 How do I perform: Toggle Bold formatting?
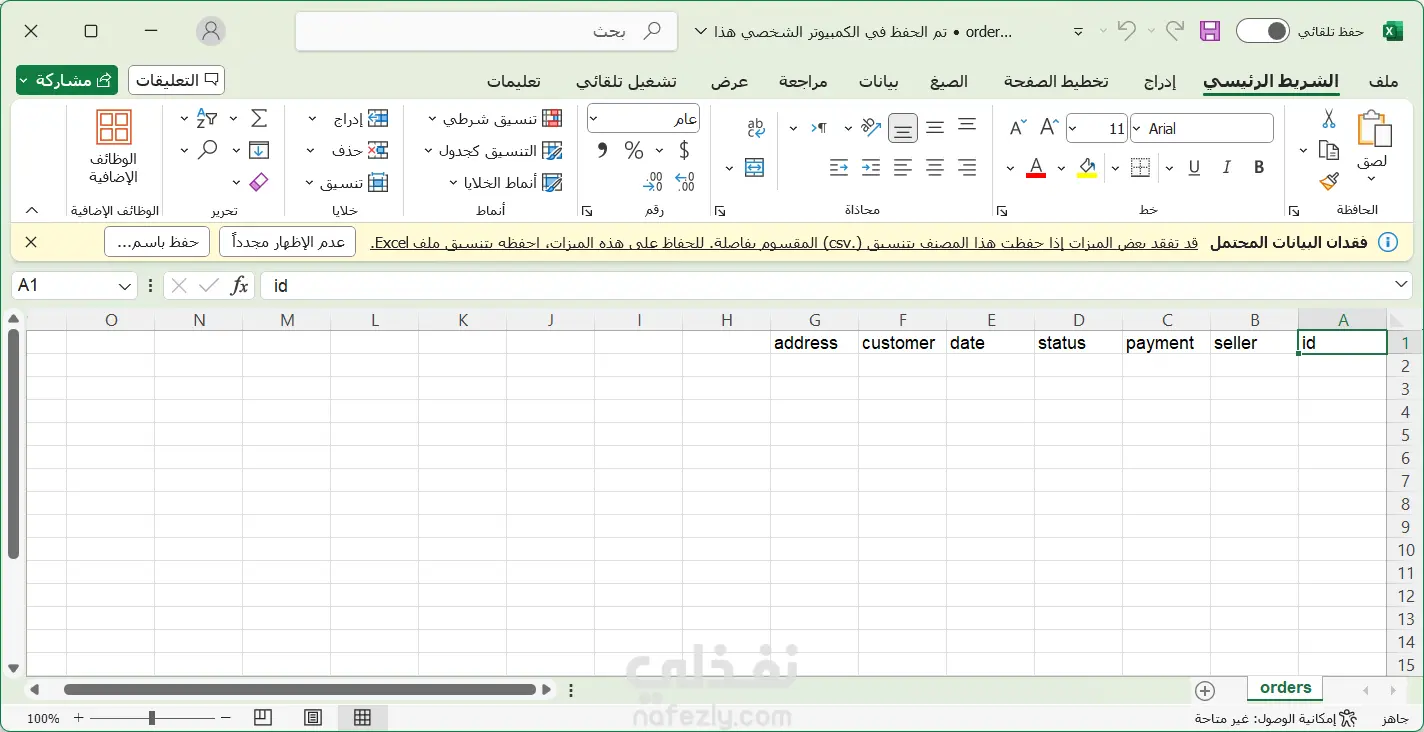tap(1259, 167)
